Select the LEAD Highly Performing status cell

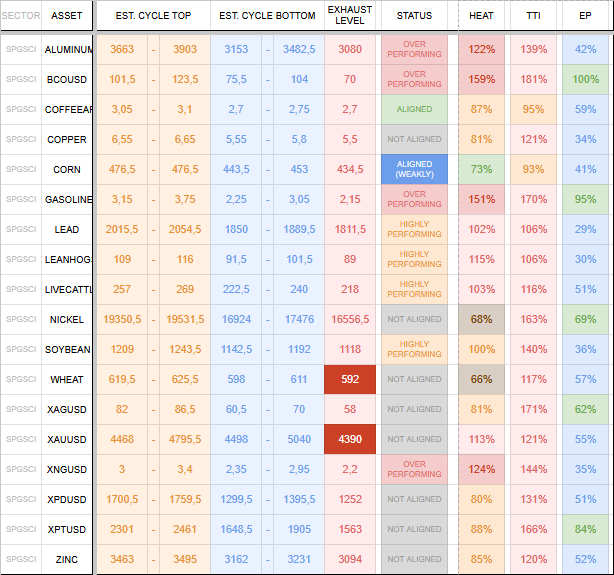click(x=414, y=229)
